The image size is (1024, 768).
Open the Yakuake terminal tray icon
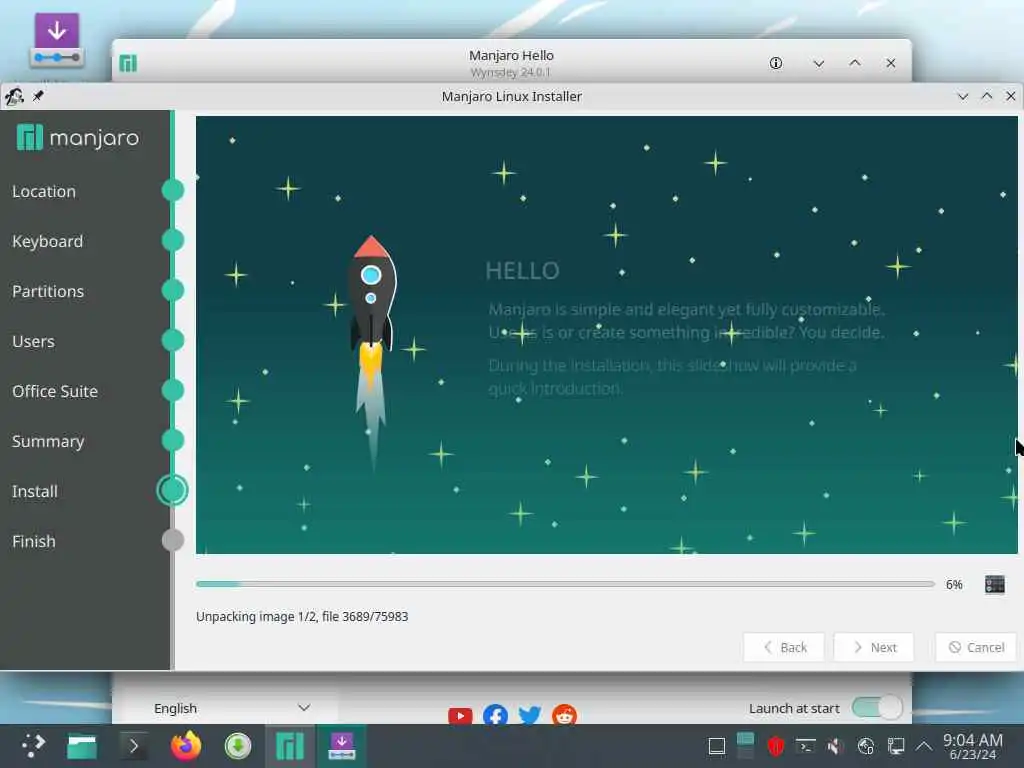pyautogui.click(x=805, y=746)
